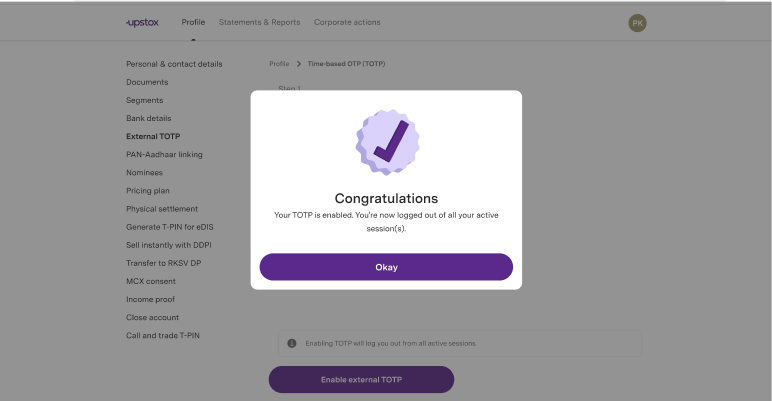772x401 pixels.
Task: Open the Profile tab
Action: (x=193, y=22)
